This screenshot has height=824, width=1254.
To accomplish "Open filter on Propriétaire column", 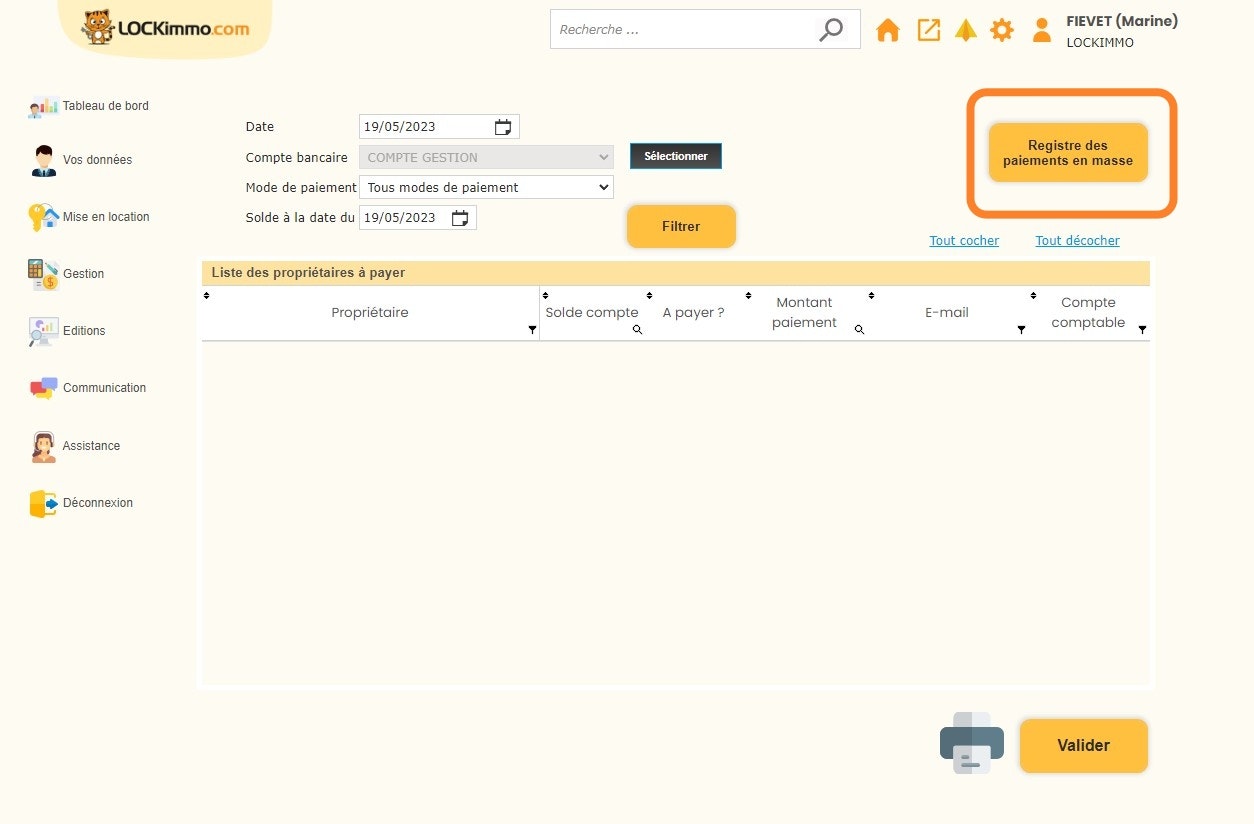I will click(532, 329).
